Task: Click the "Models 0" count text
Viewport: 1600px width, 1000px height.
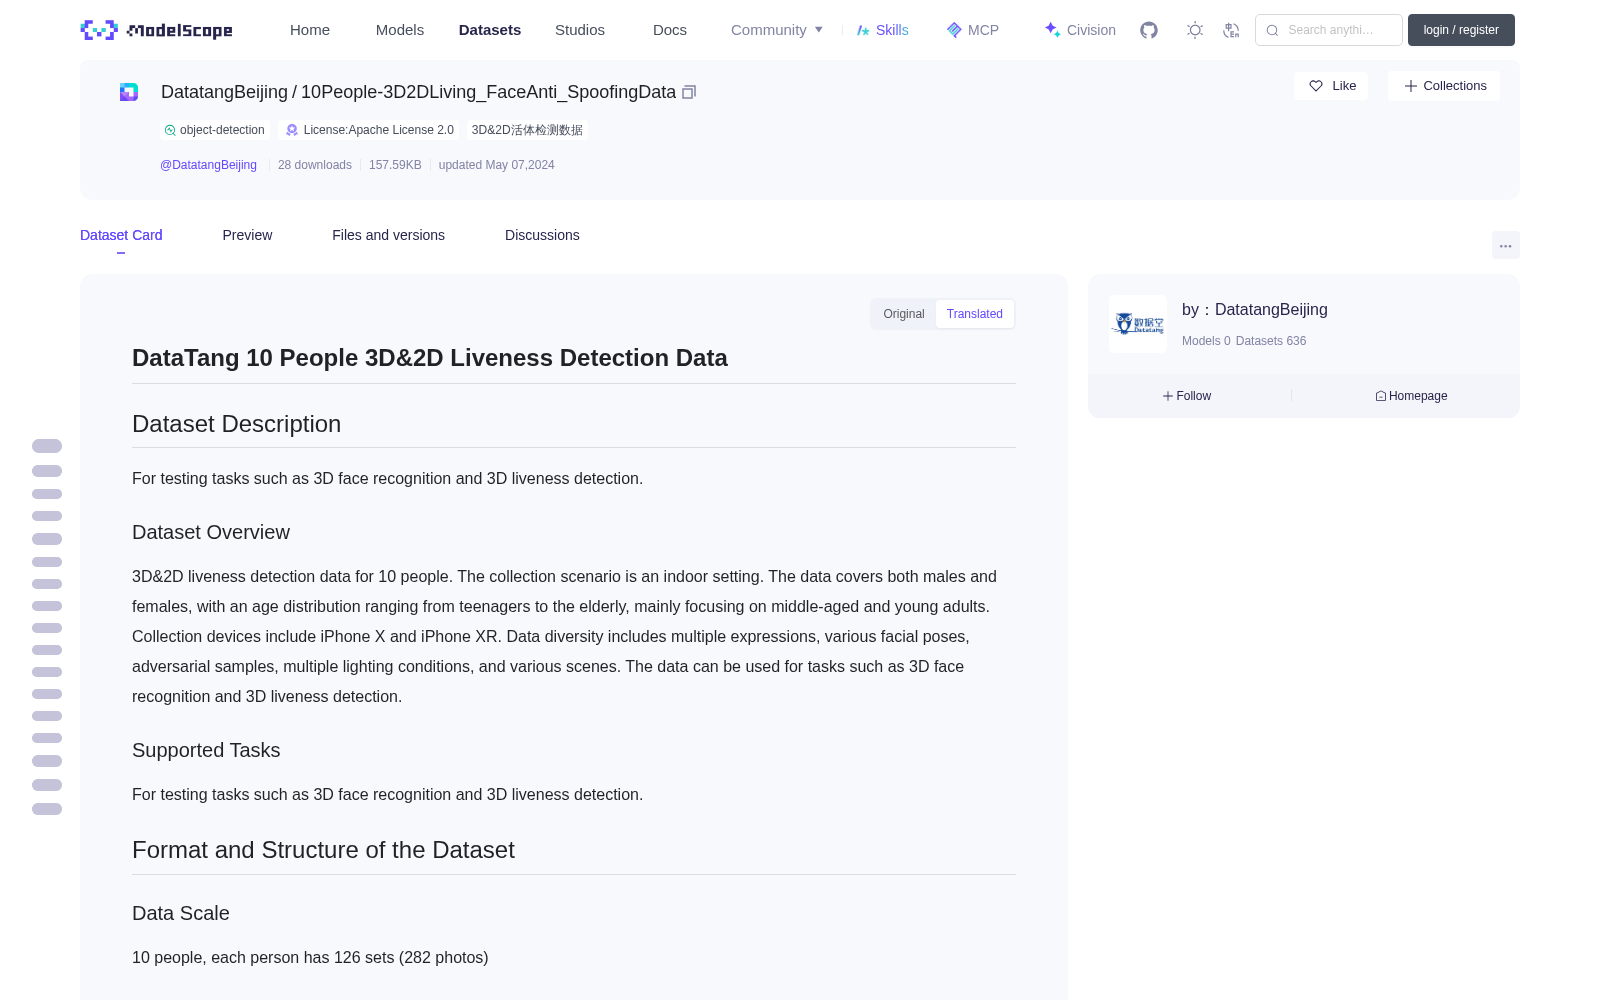Action: pos(1206,341)
